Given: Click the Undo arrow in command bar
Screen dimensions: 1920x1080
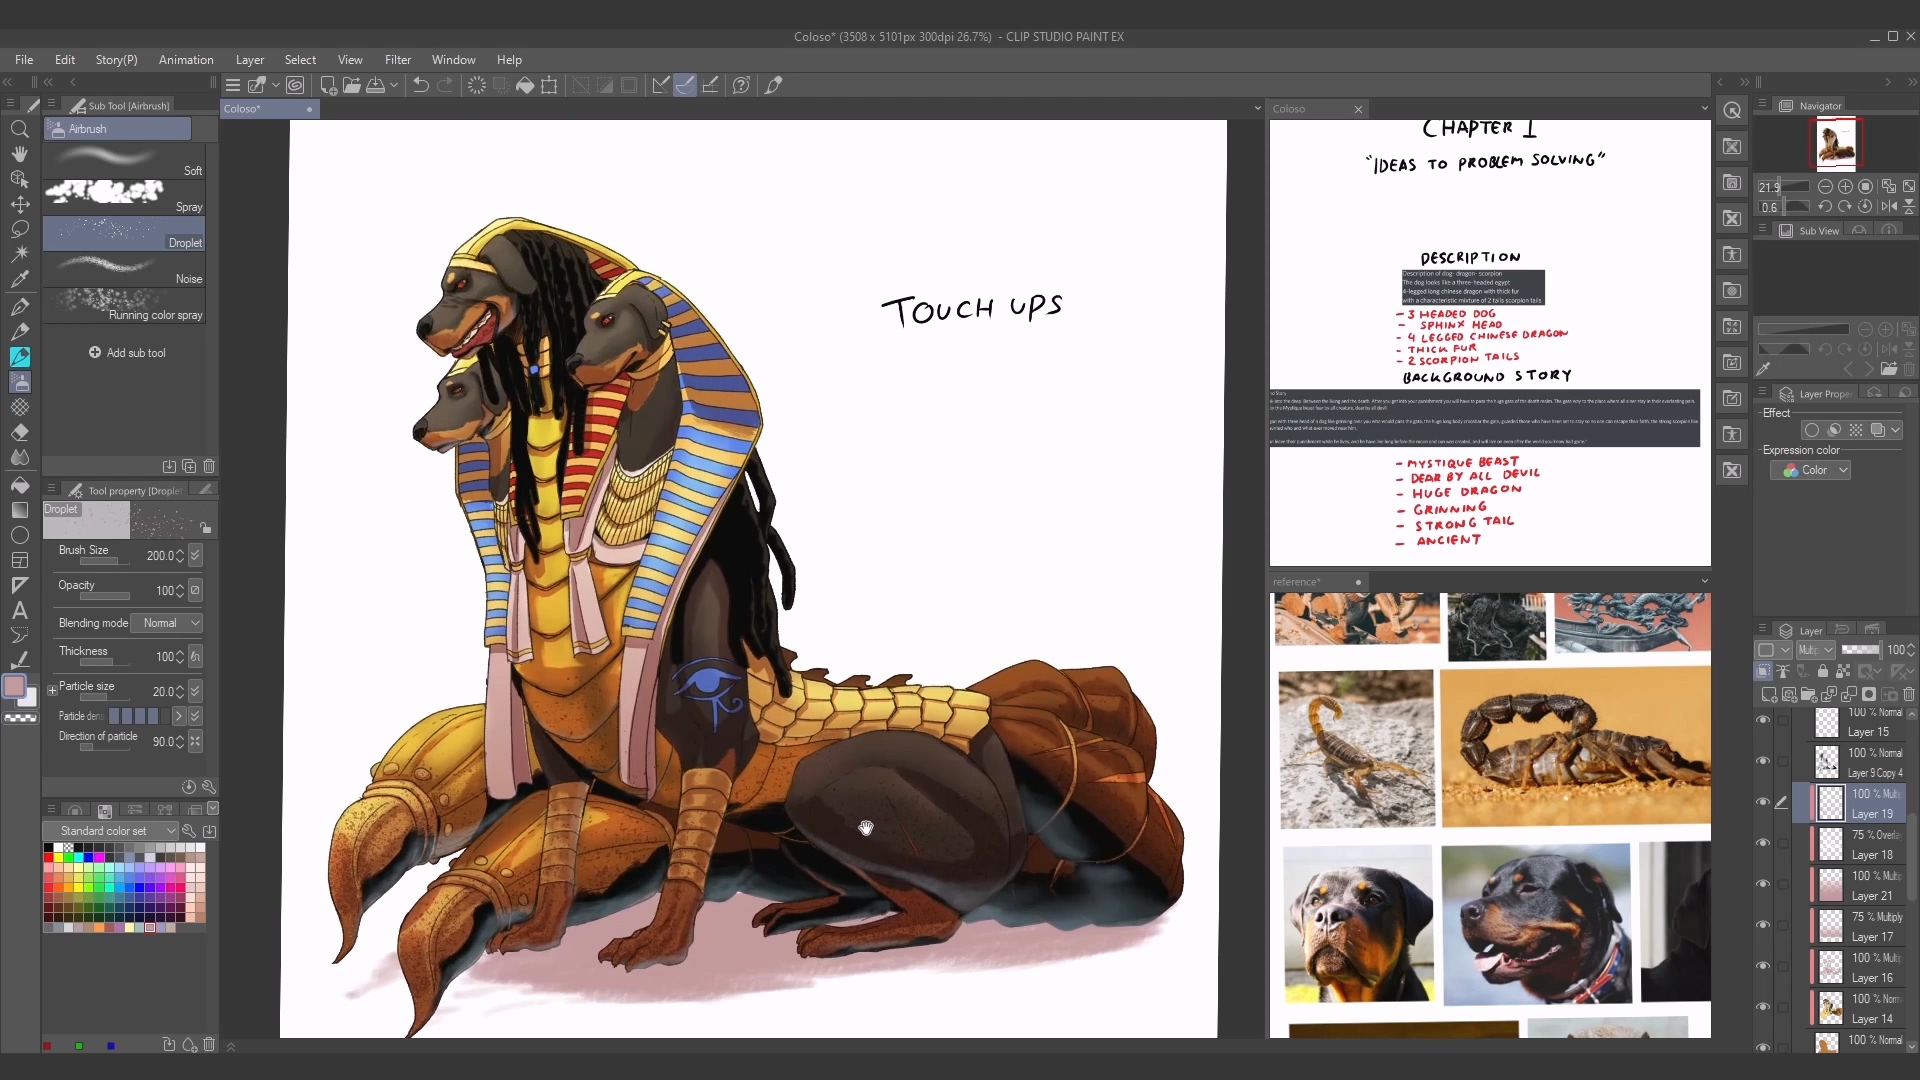Looking at the screenshot, I should click(x=421, y=85).
